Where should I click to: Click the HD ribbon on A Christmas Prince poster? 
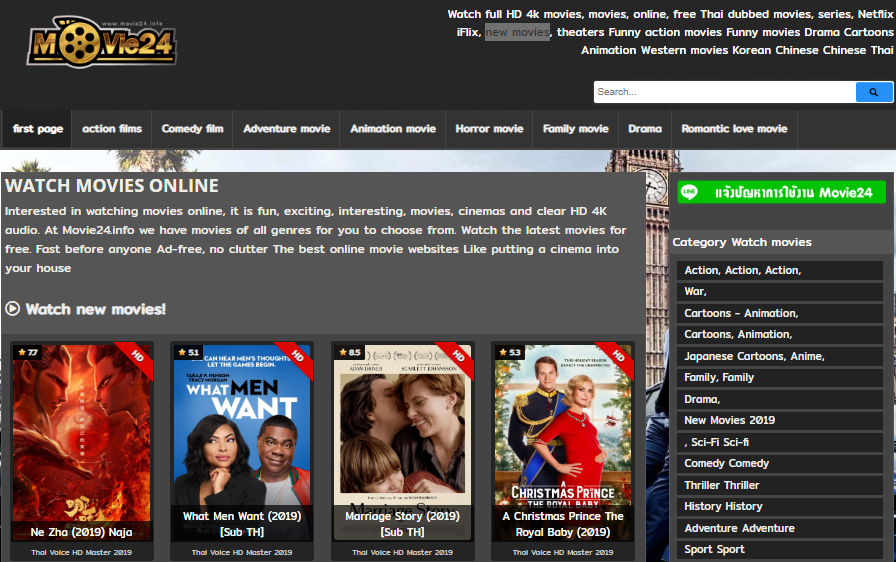click(x=617, y=359)
